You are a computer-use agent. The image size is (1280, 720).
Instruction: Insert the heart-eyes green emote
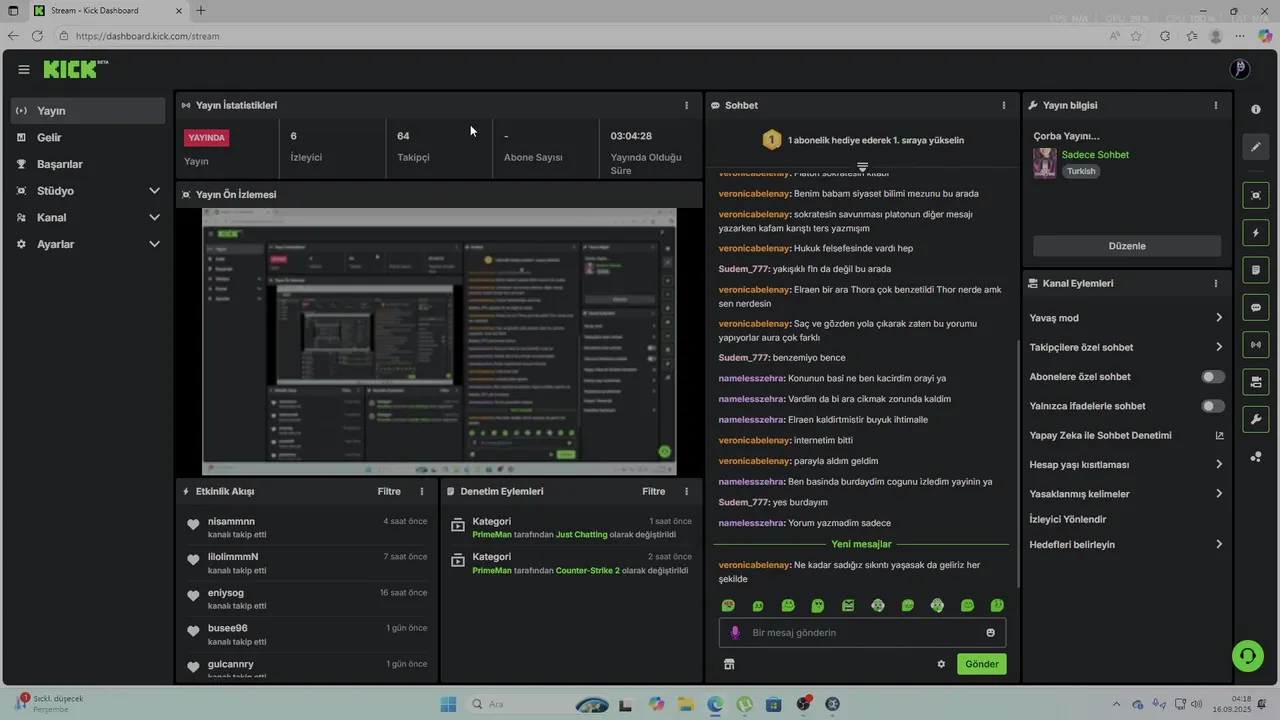coord(728,606)
